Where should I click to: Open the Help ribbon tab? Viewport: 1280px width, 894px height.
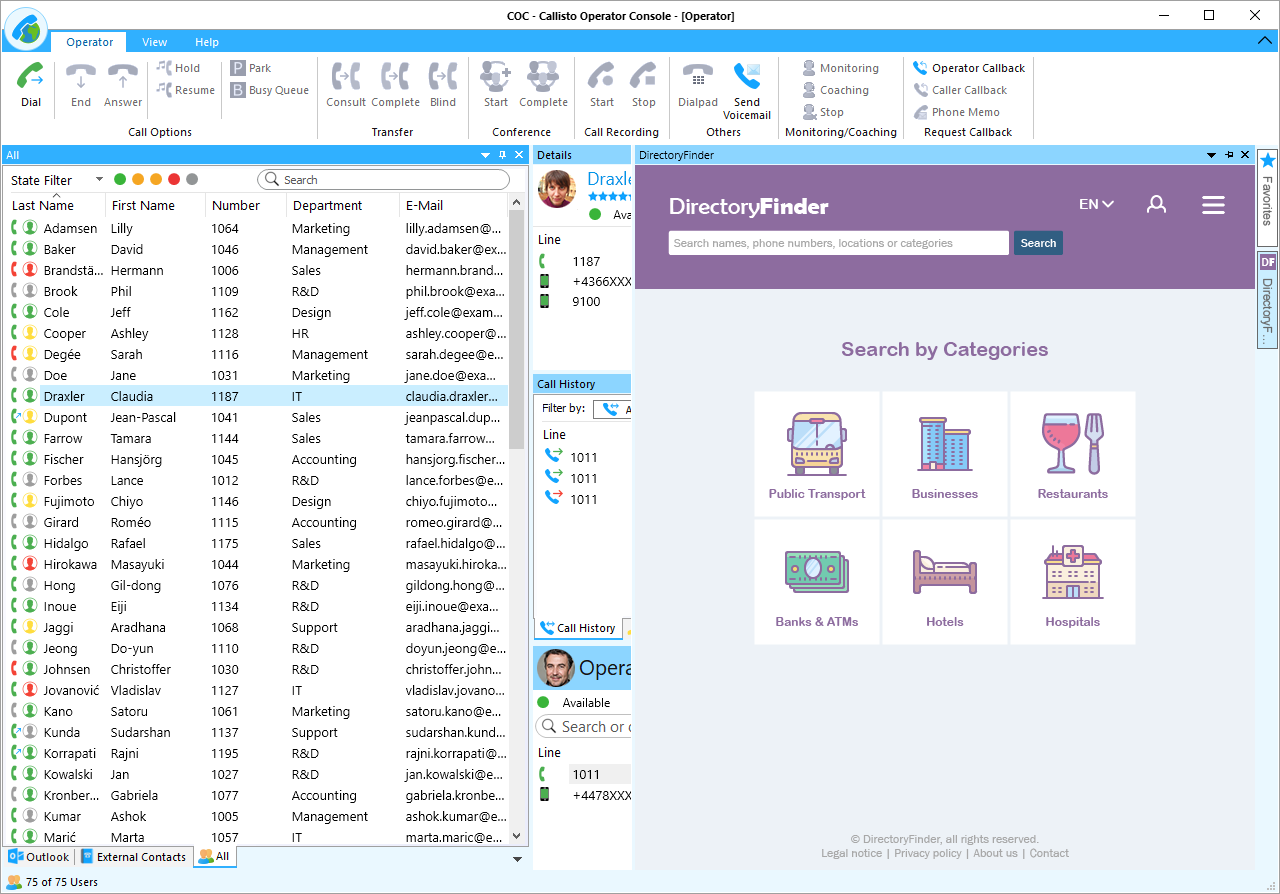pyautogui.click(x=207, y=42)
